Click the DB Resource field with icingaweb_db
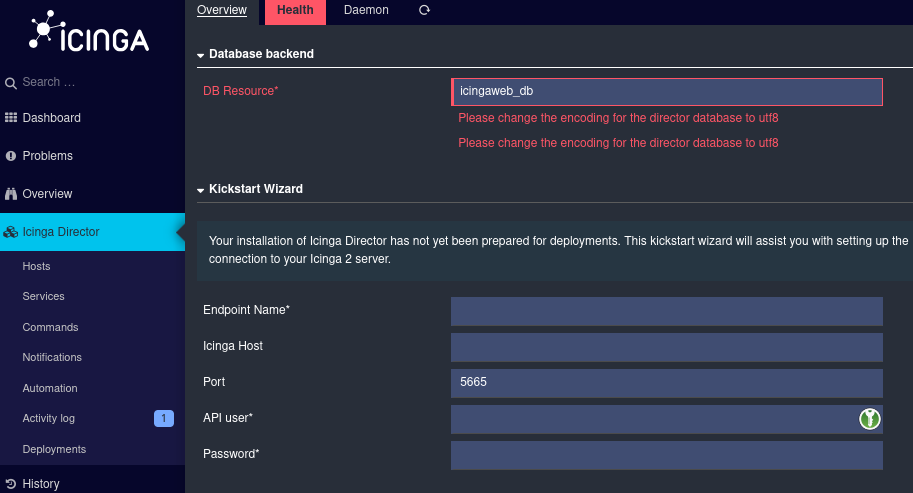Viewport: 913px width, 493px height. point(667,92)
